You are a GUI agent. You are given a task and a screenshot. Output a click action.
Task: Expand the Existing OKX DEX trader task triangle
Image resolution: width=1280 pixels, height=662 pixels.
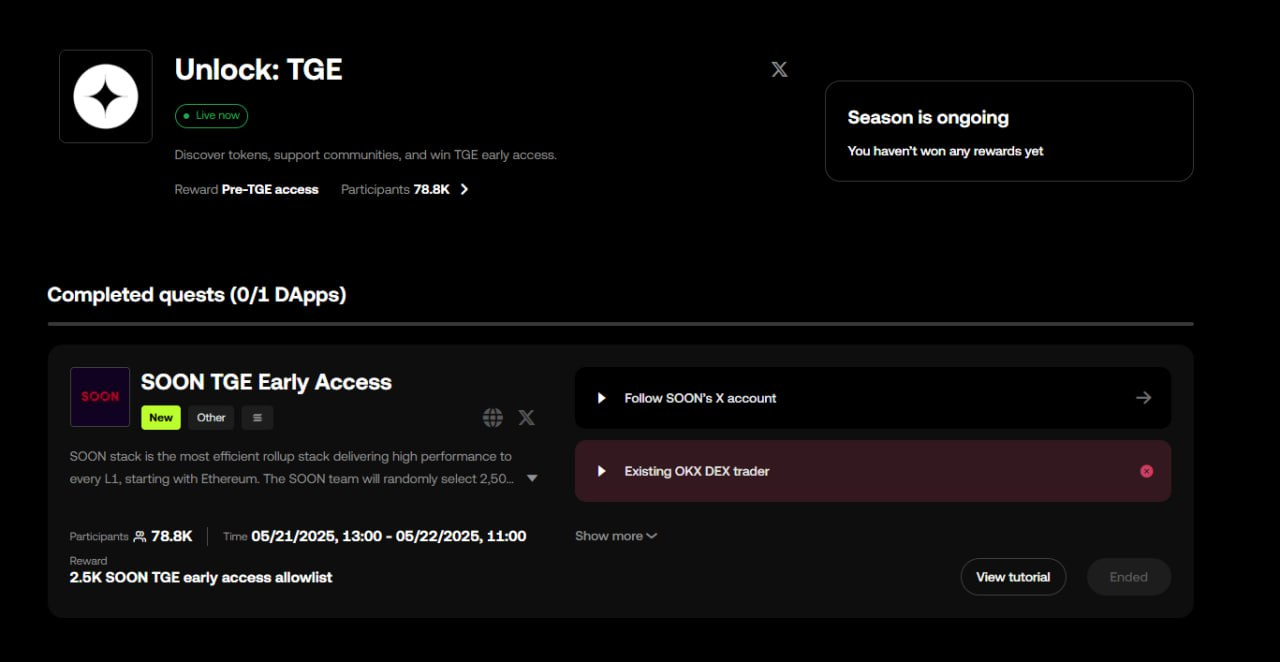[x=602, y=471]
